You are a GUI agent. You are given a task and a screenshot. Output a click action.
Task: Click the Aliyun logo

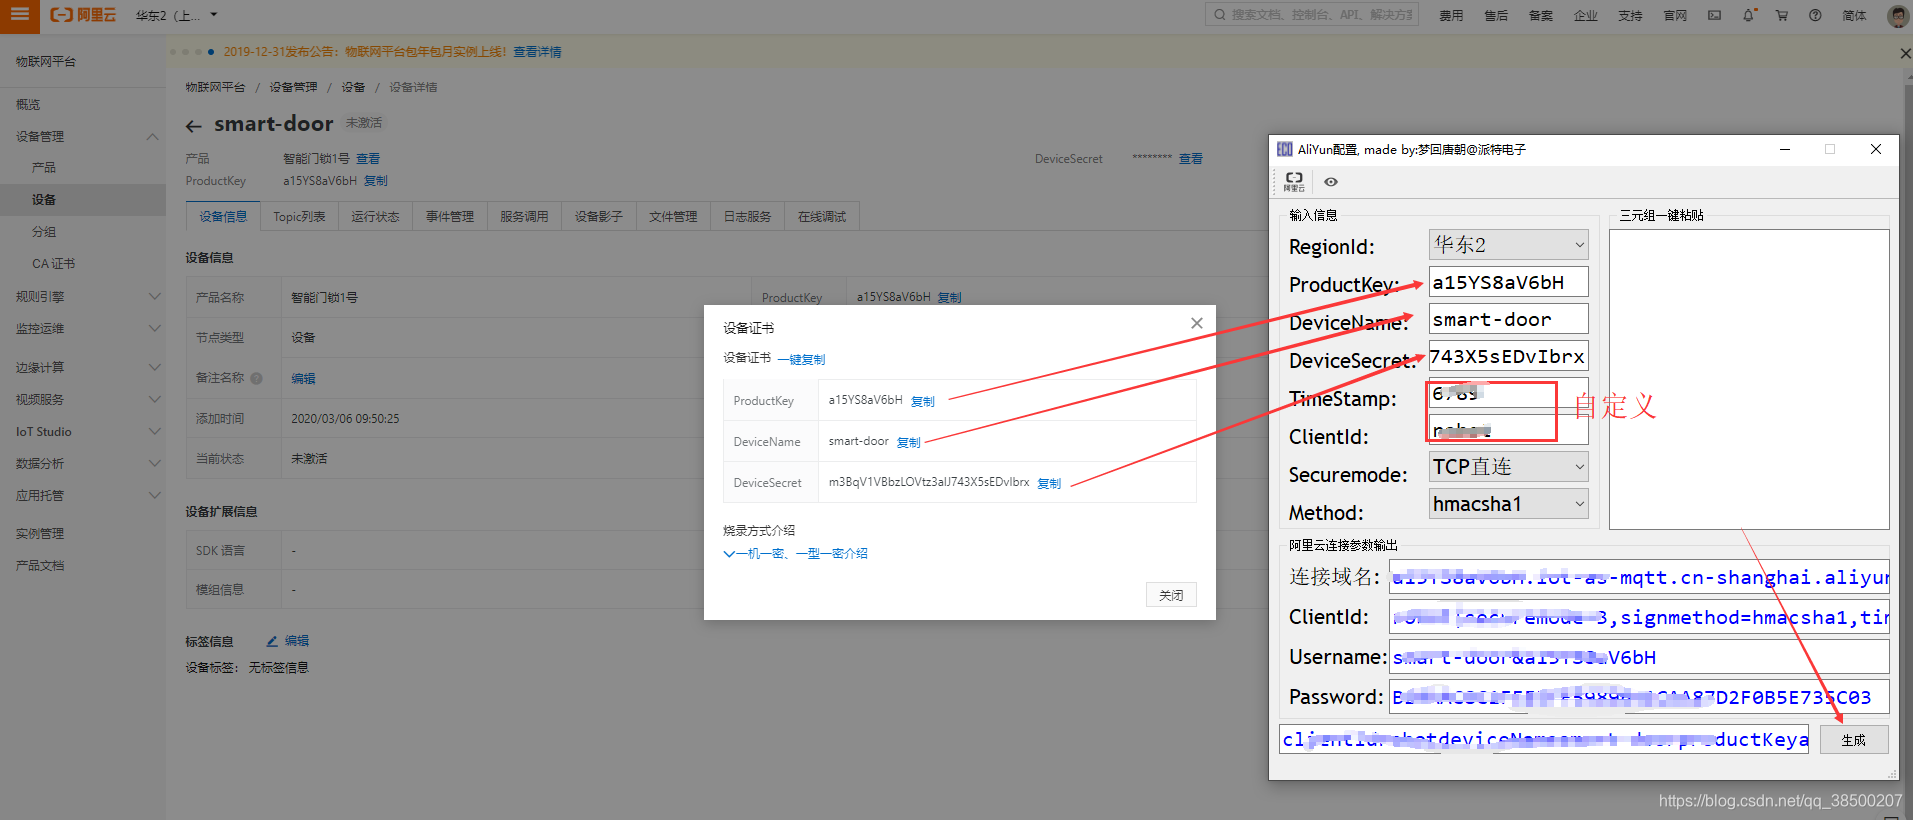83,15
